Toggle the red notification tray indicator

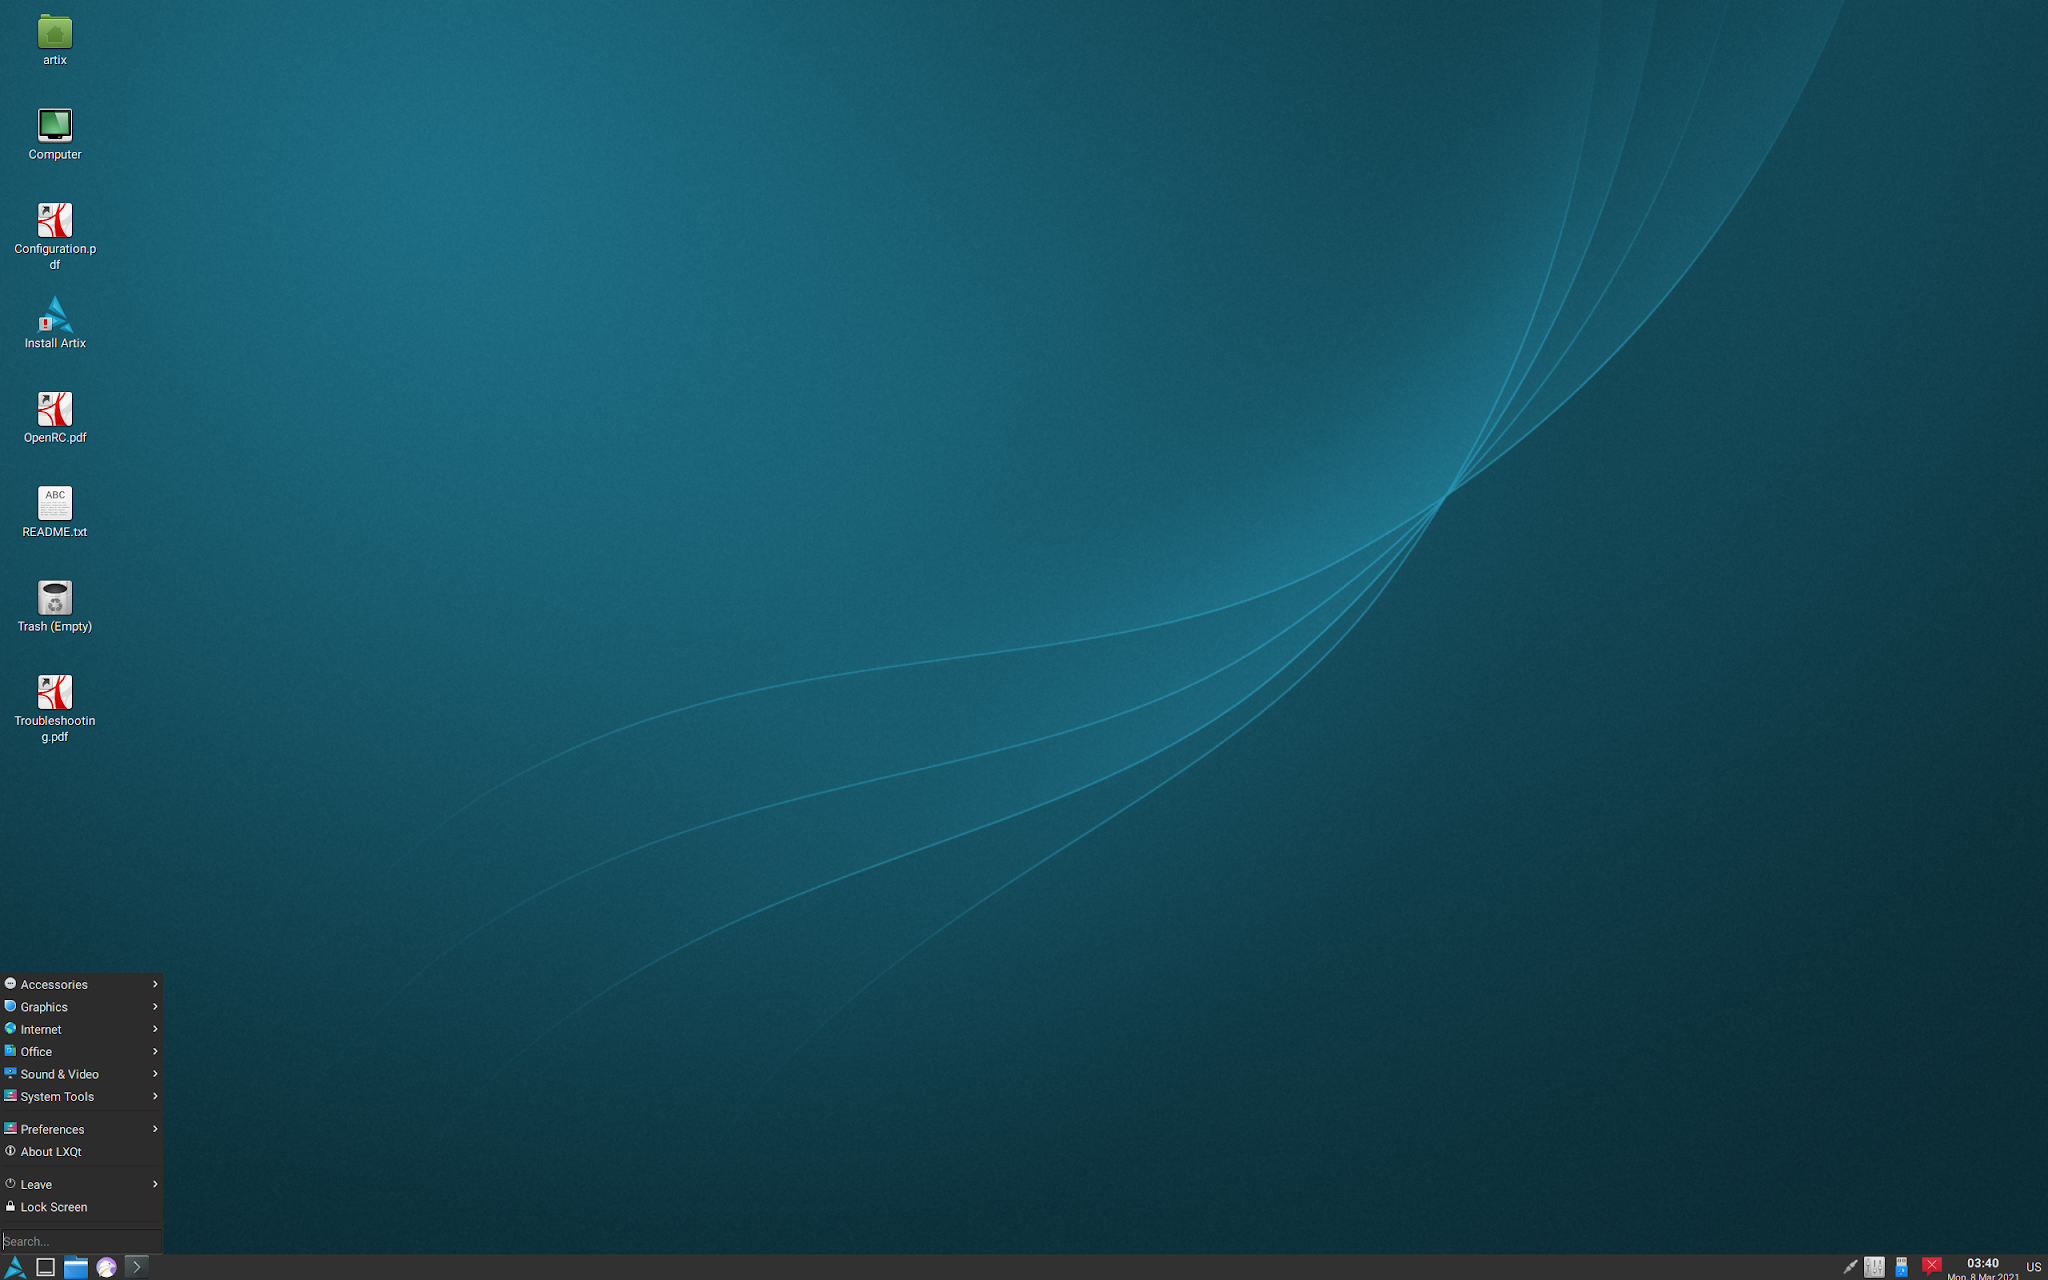click(x=1930, y=1266)
